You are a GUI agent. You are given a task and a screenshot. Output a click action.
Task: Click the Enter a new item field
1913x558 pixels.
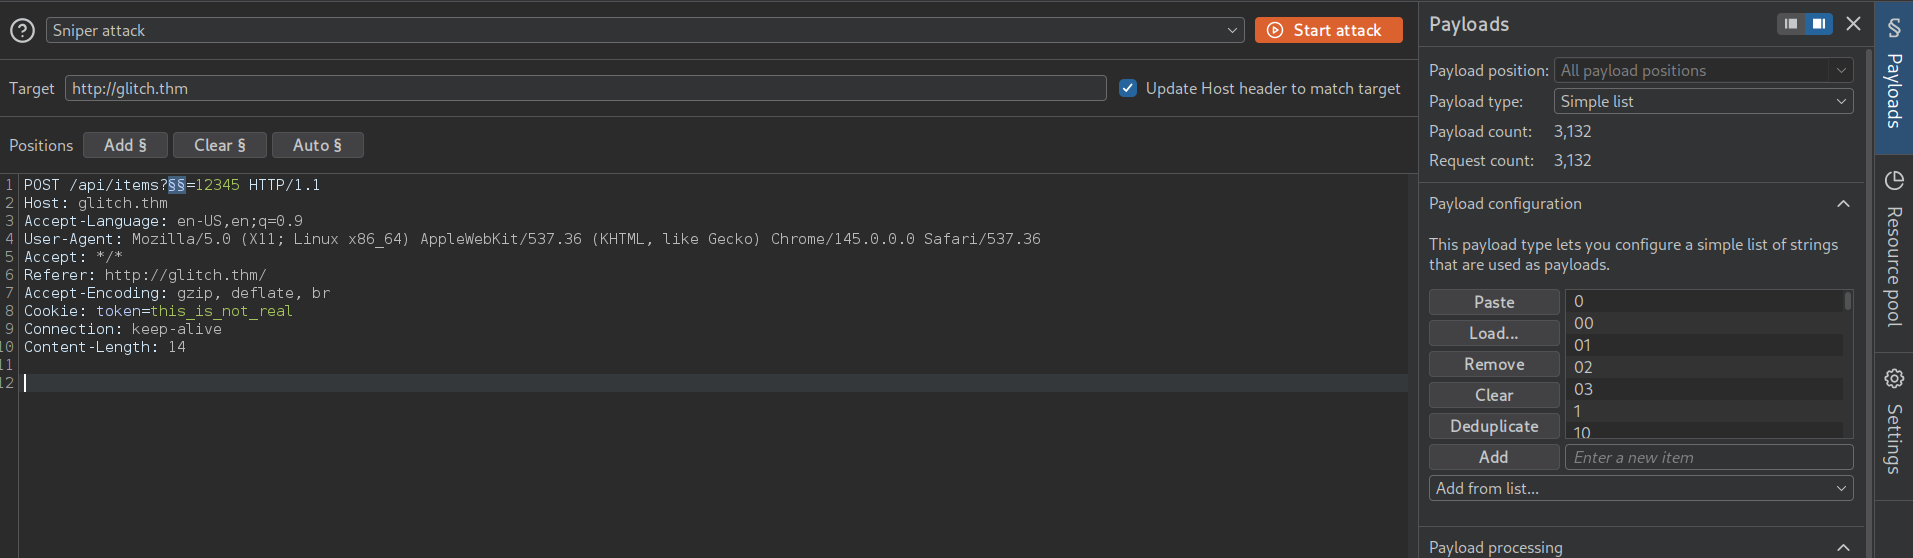(x=1708, y=457)
